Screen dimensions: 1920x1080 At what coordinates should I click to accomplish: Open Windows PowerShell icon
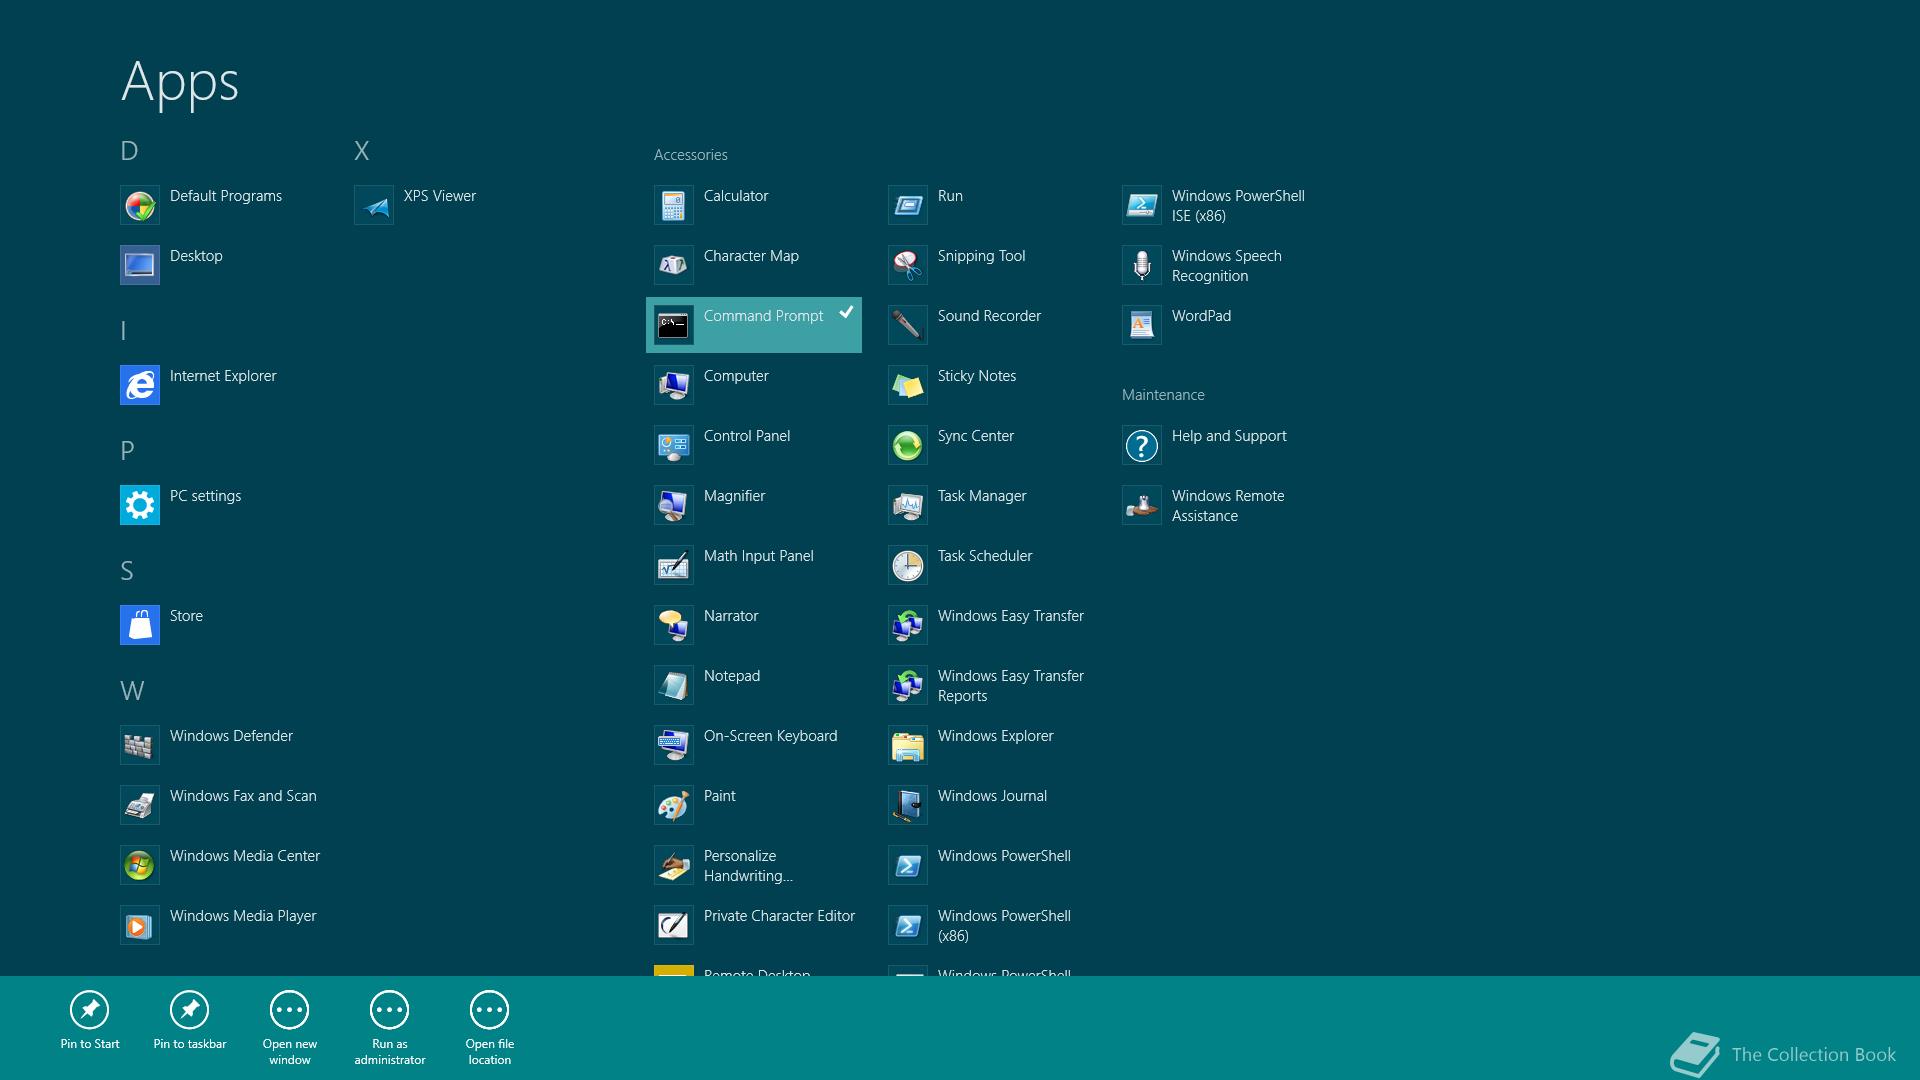pyautogui.click(x=907, y=865)
